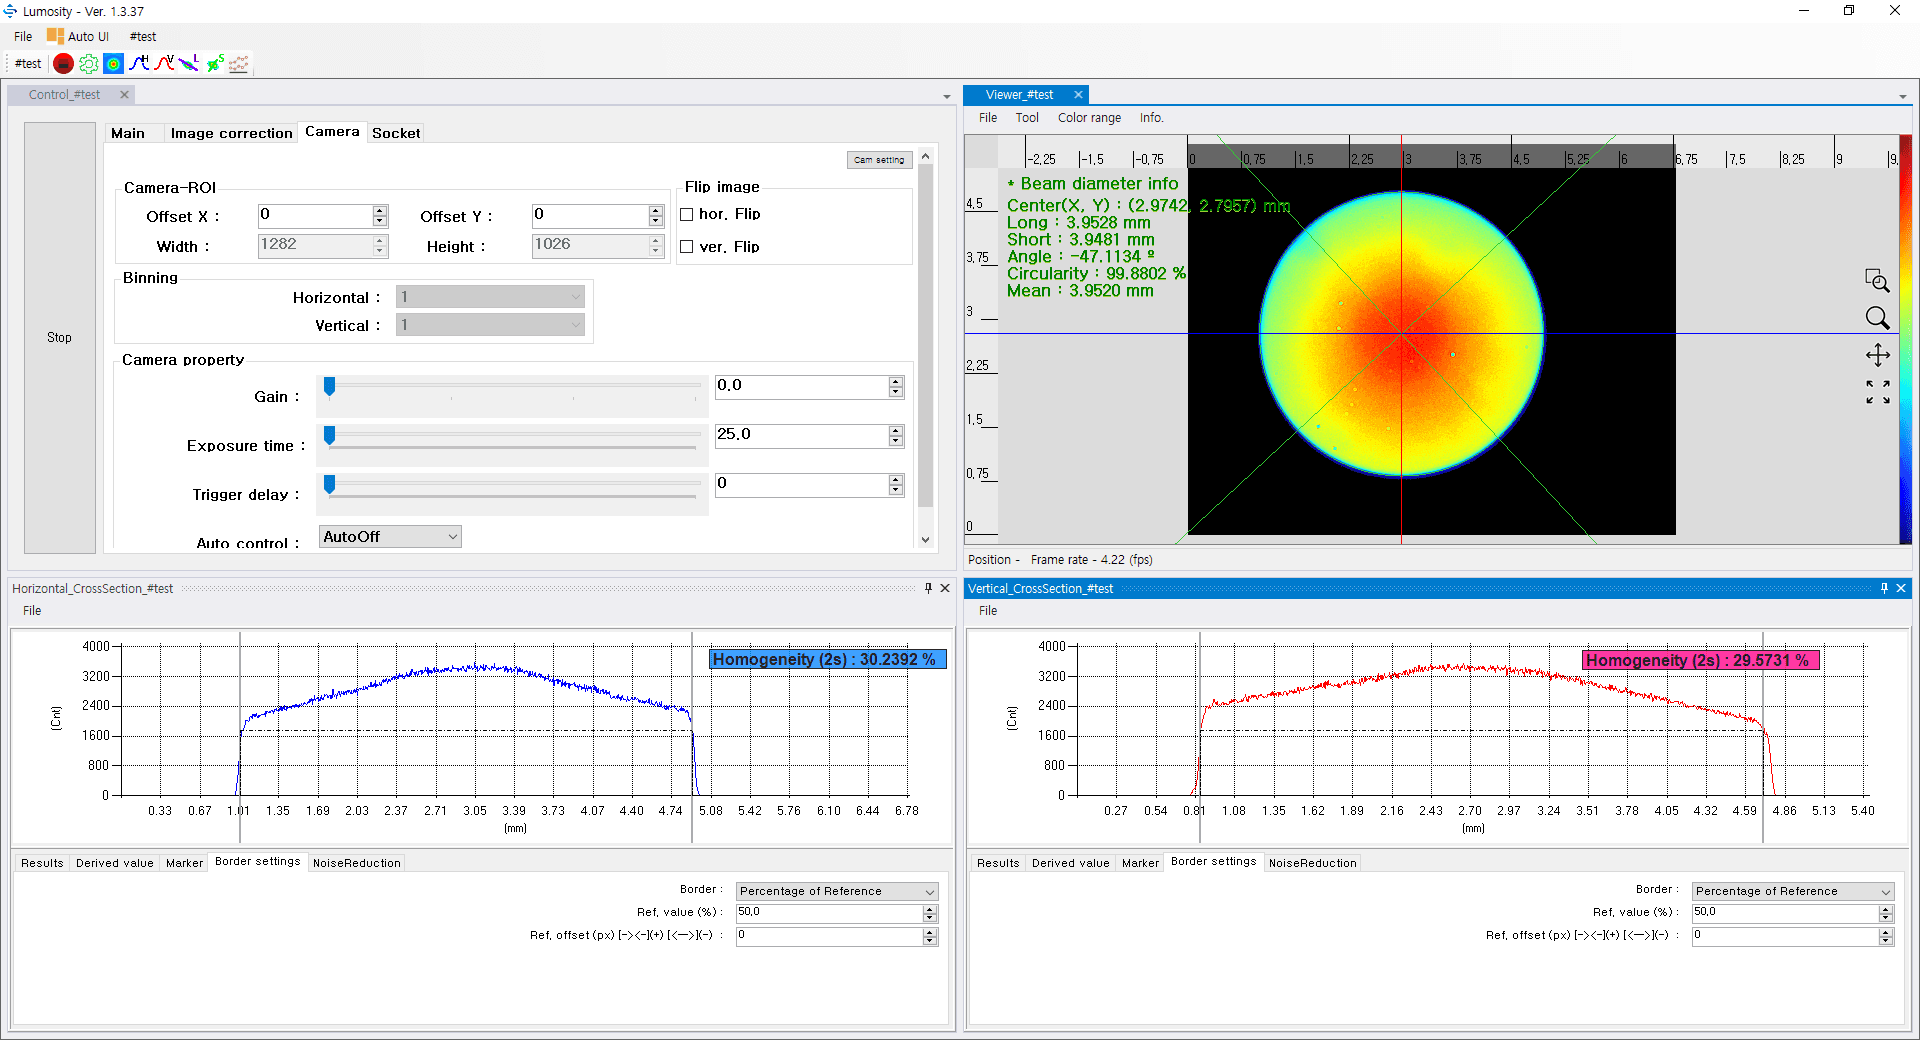Open Derived value tab in horizontal panel

click(x=114, y=863)
